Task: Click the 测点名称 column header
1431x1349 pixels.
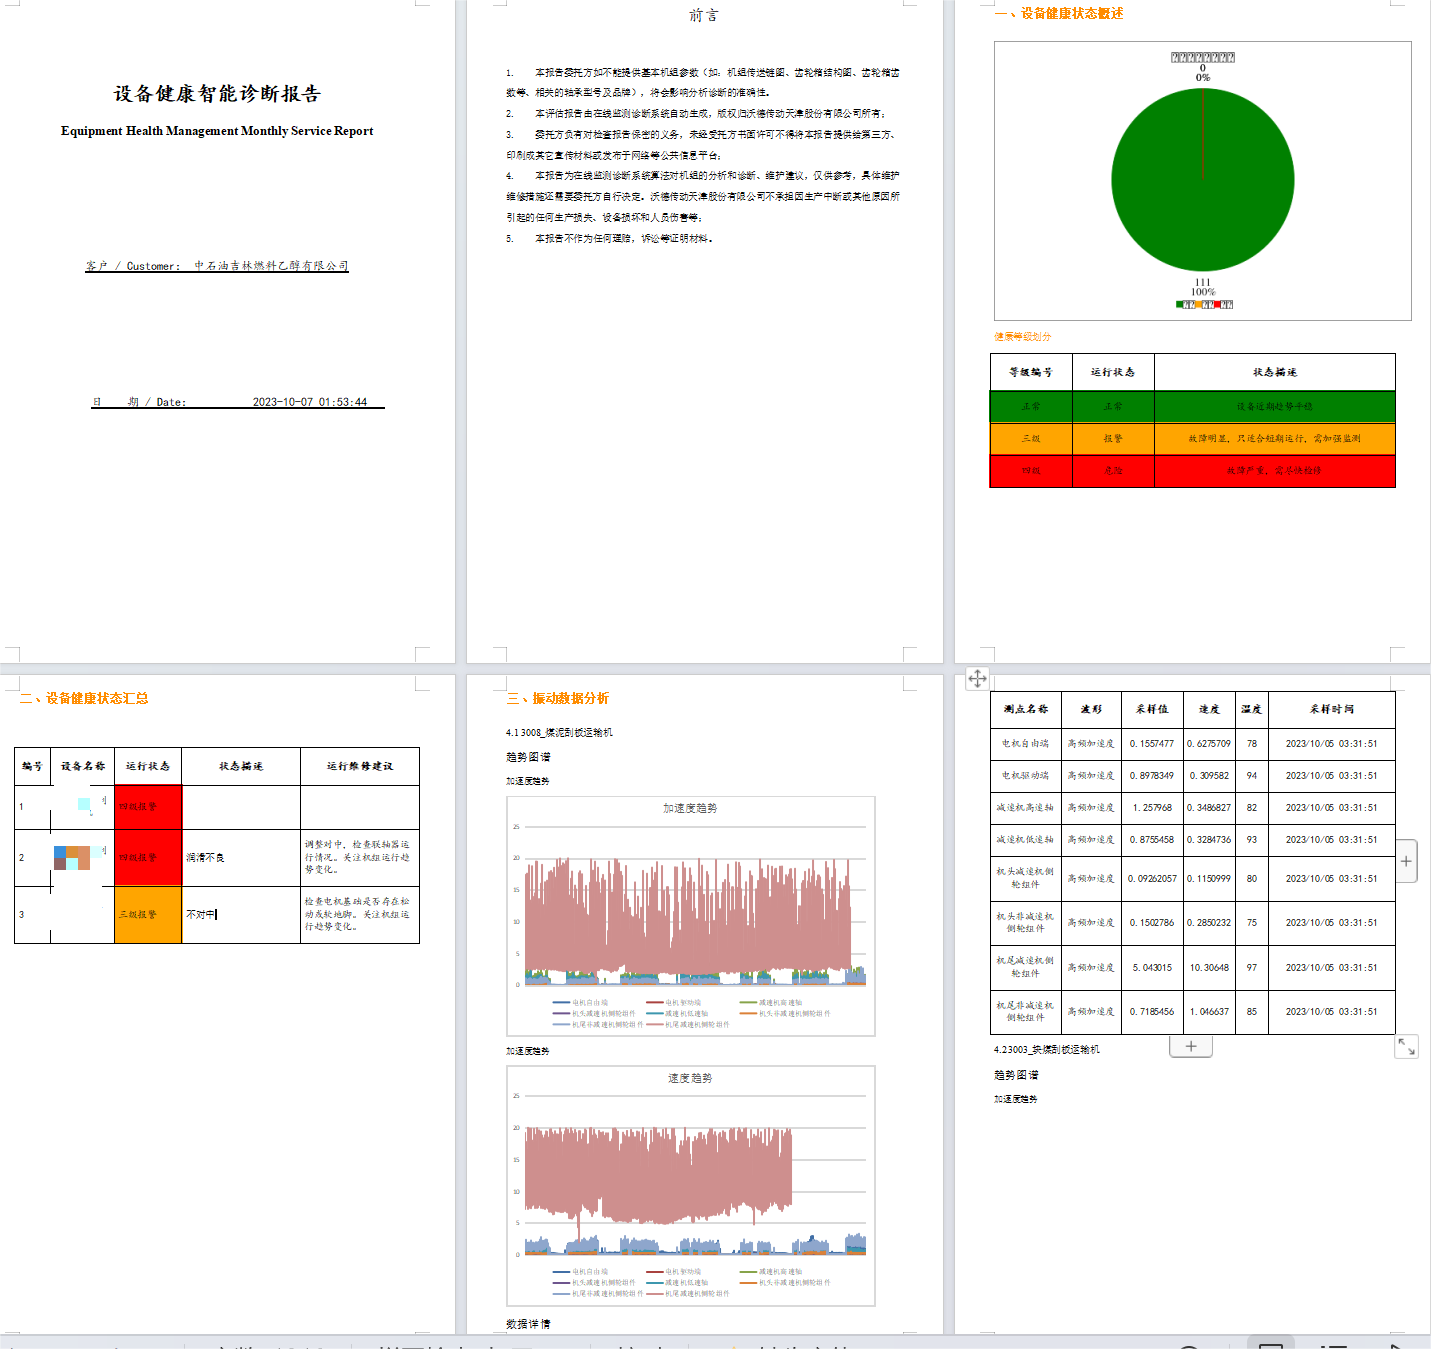Action: (1025, 709)
